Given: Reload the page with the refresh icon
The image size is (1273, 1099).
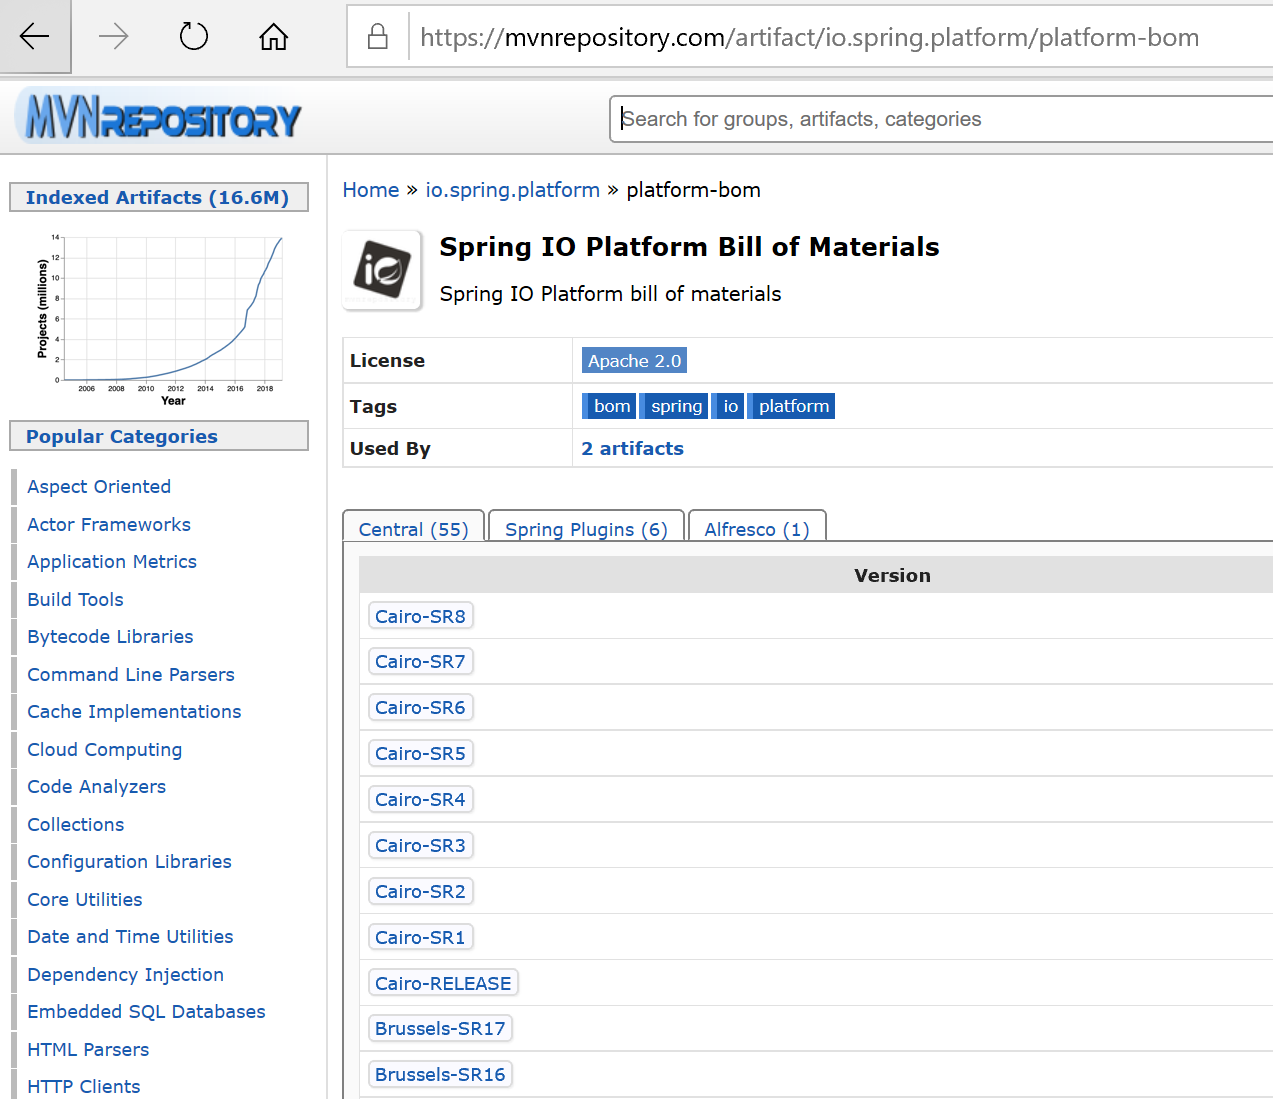Looking at the screenshot, I should (193, 37).
